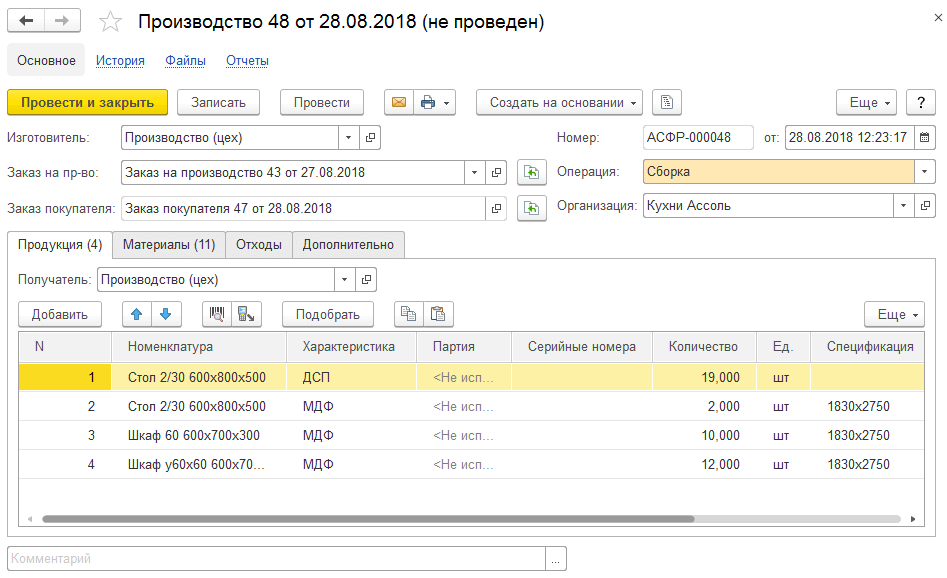Open document report sheet icon
The image size is (947, 578).
[667, 103]
